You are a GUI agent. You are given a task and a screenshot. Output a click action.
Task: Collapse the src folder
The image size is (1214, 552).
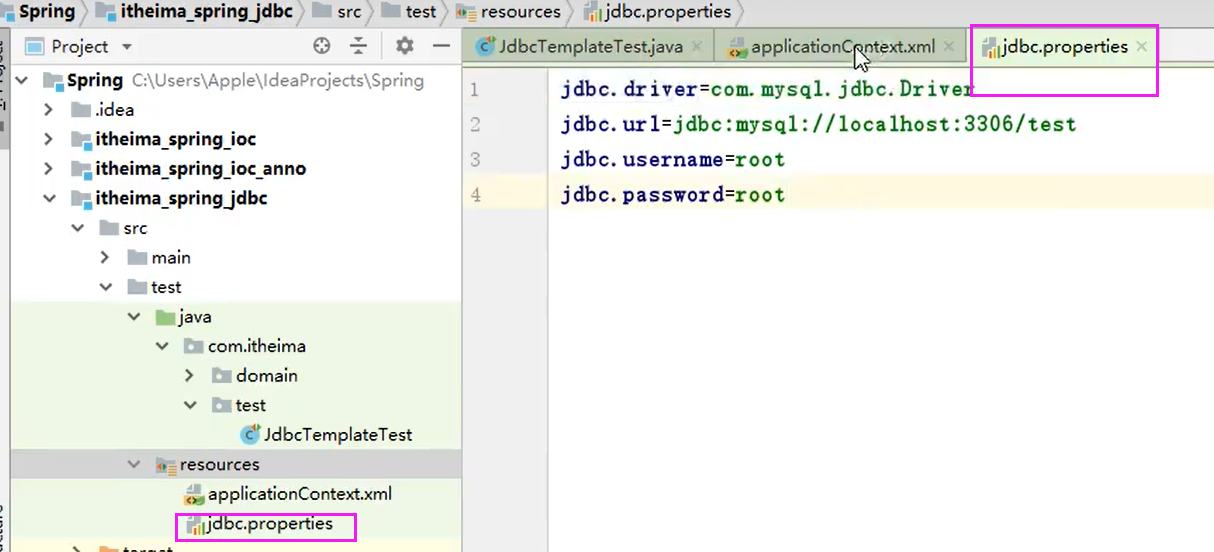77,228
